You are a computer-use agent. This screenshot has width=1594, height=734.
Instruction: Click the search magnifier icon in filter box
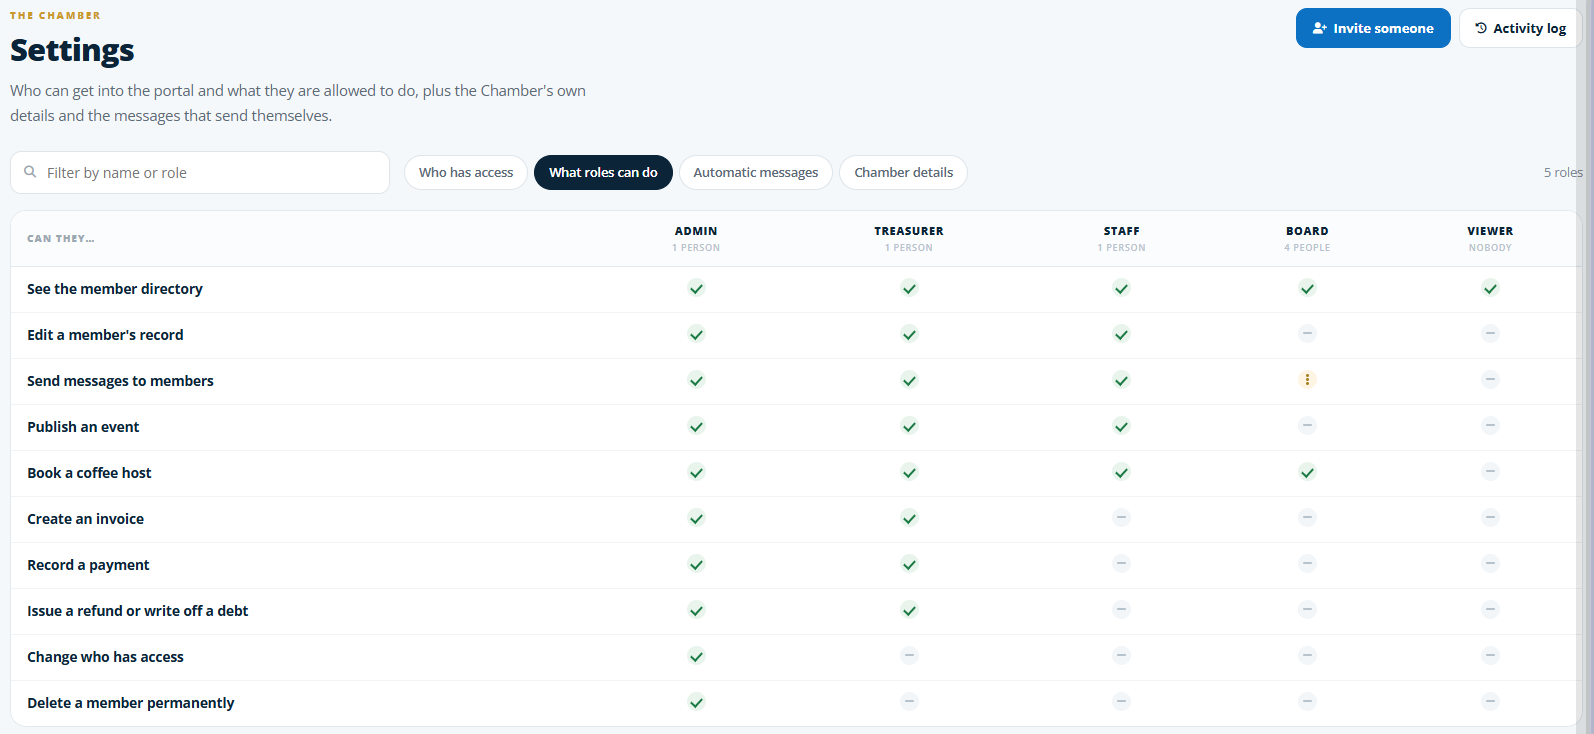(30, 172)
